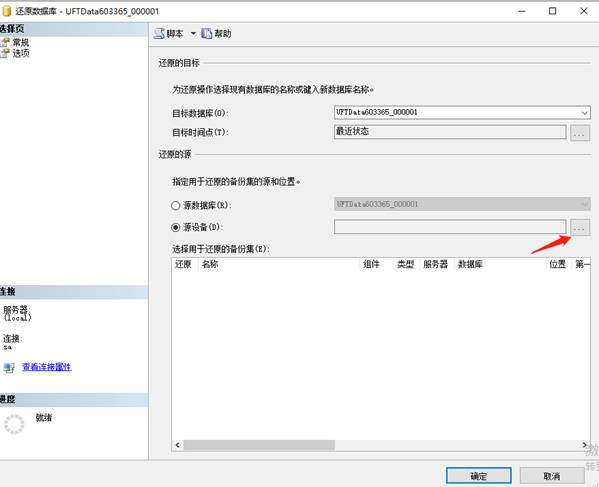Click the 帮助 help icon

[x=207, y=34]
